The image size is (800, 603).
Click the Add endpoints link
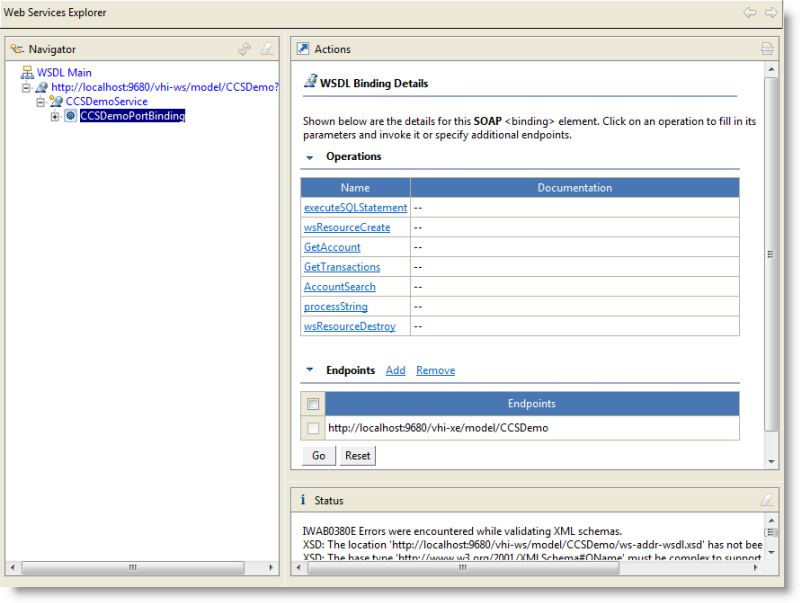395,370
